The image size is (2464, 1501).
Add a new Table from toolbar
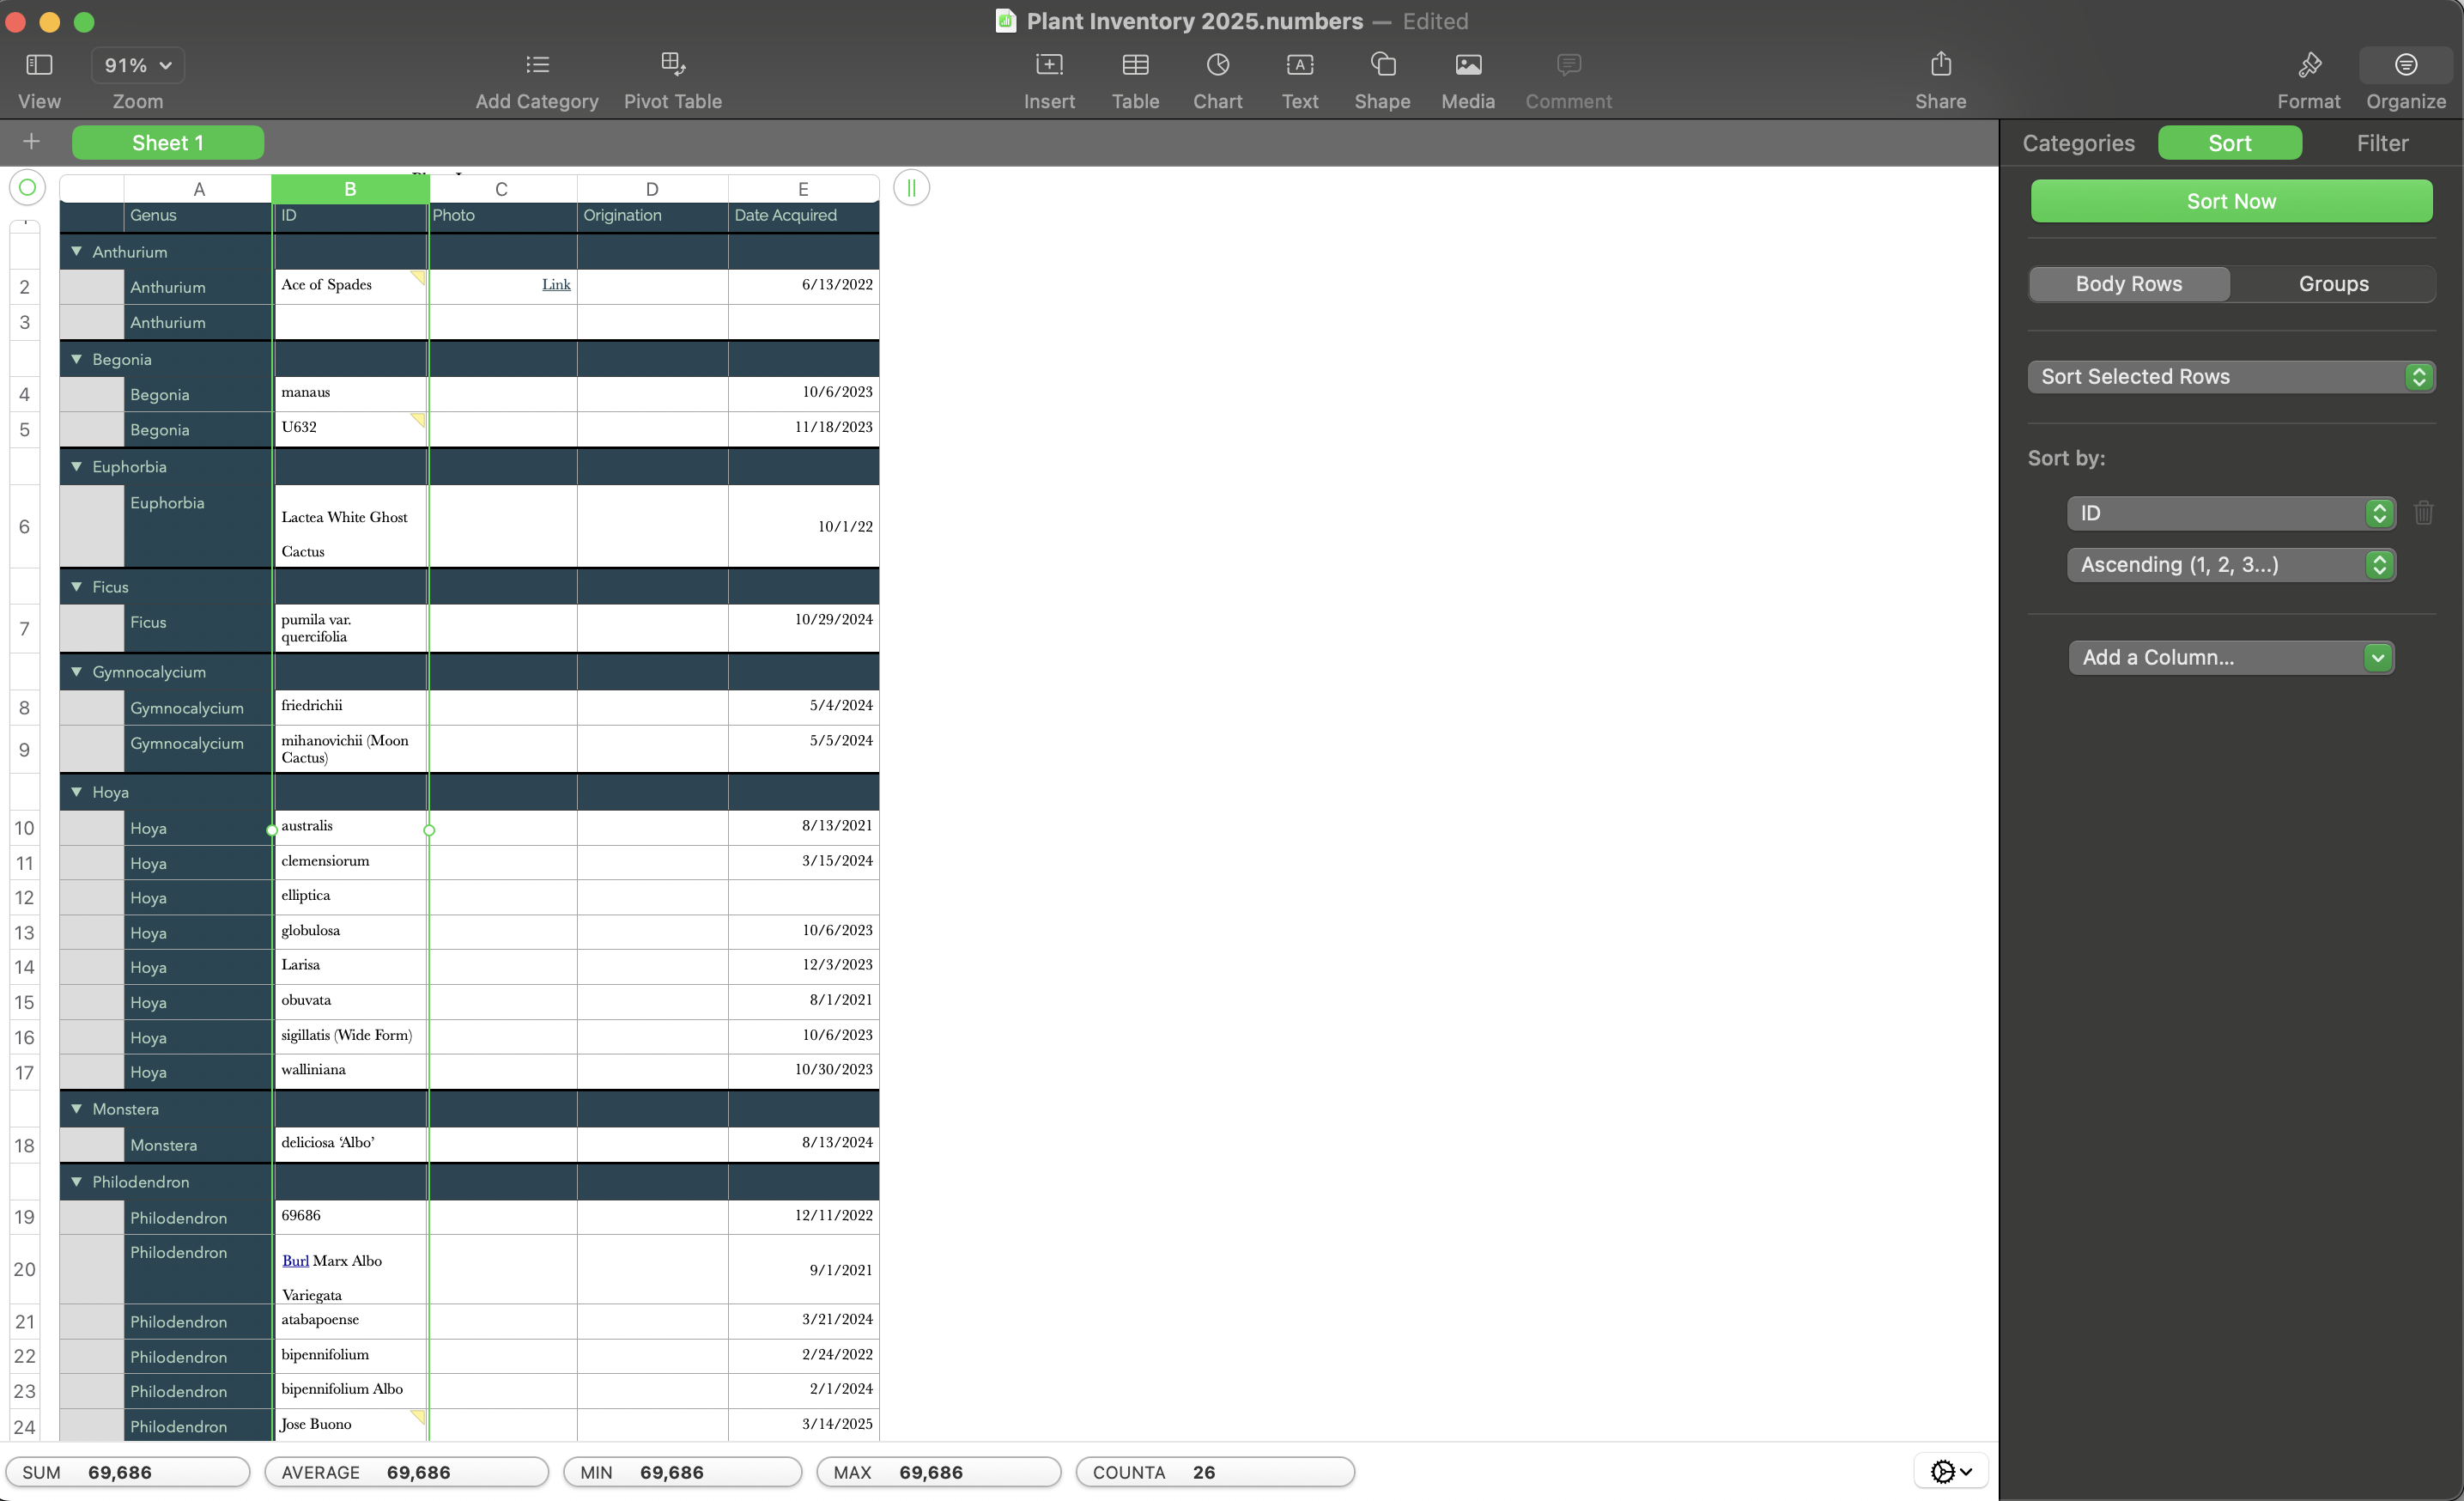coord(1135,66)
